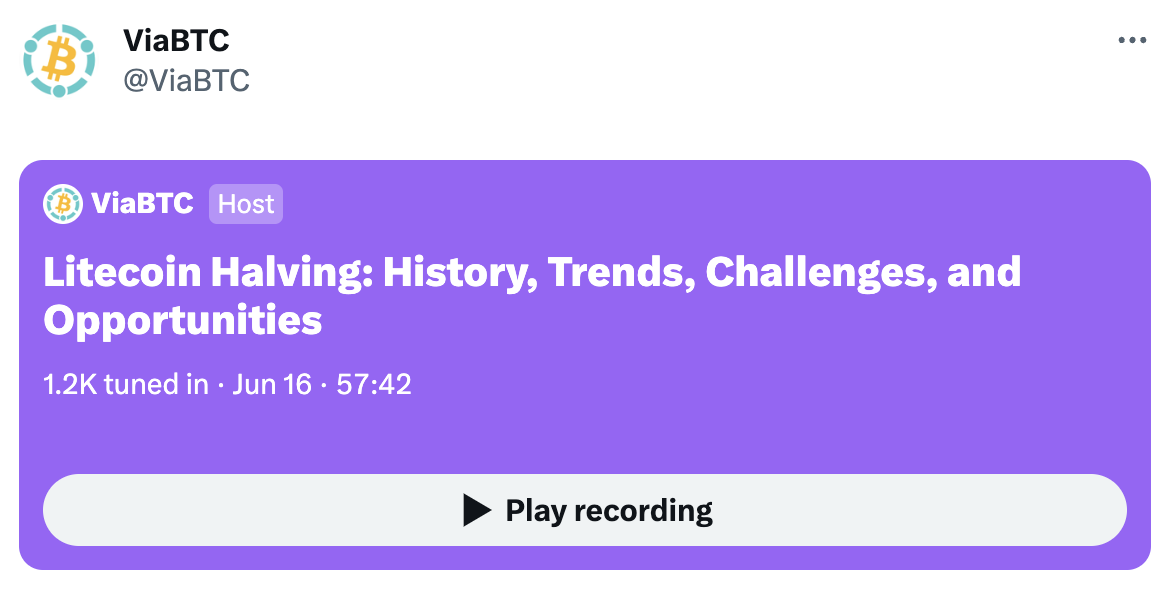Click the Host badge label
Screen dimensions: 1172x590
pos(246,204)
